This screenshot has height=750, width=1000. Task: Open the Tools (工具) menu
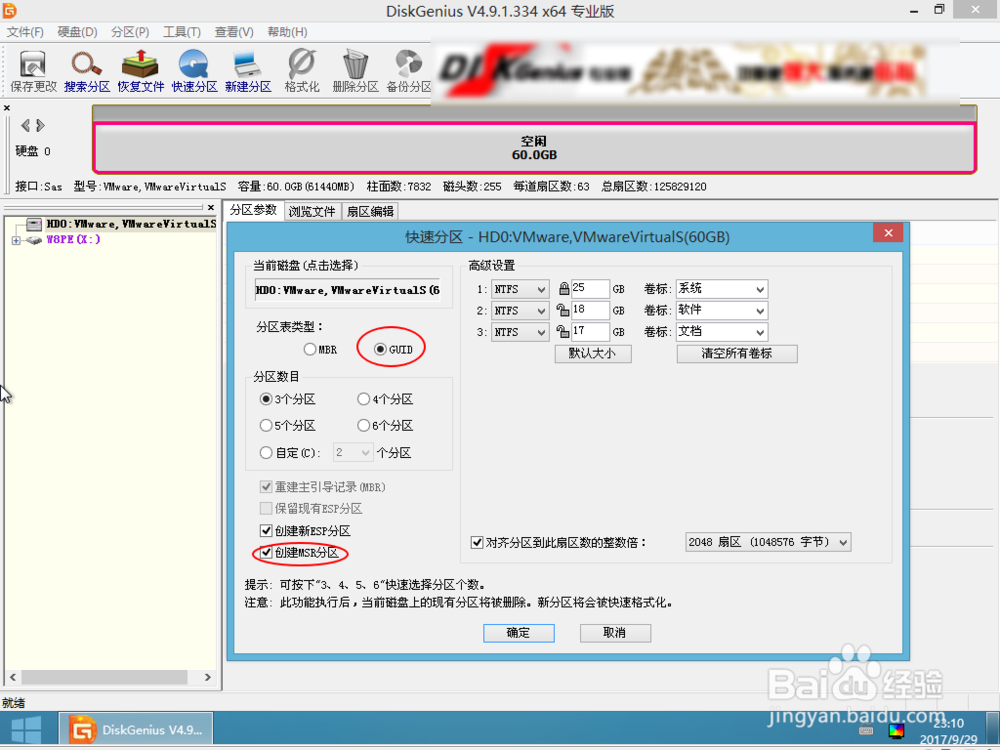click(182, 32)
